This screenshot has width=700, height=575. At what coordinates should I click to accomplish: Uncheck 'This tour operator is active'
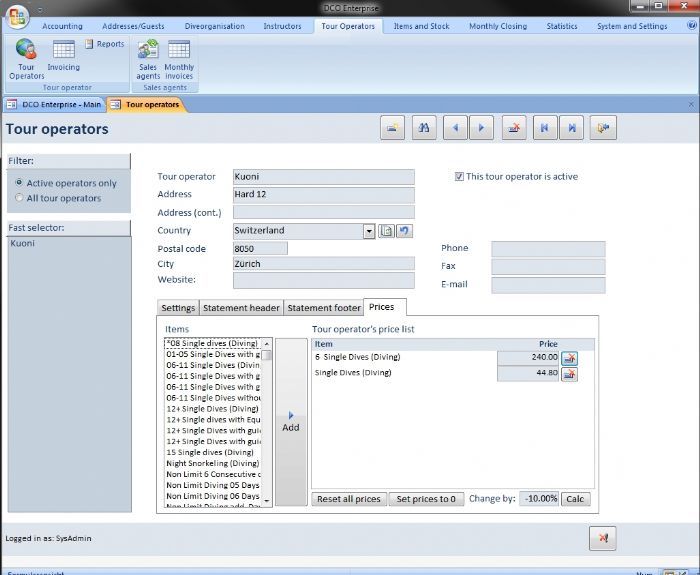459,177
